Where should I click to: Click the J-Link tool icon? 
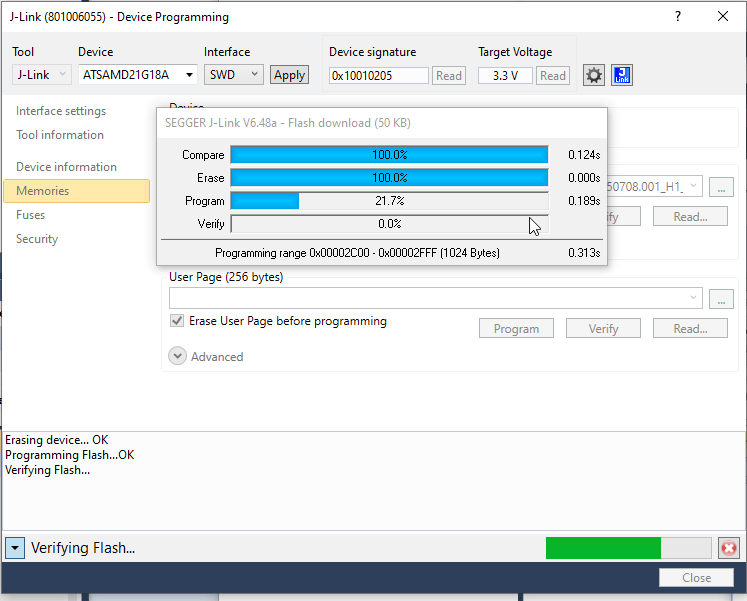point(622,75)
